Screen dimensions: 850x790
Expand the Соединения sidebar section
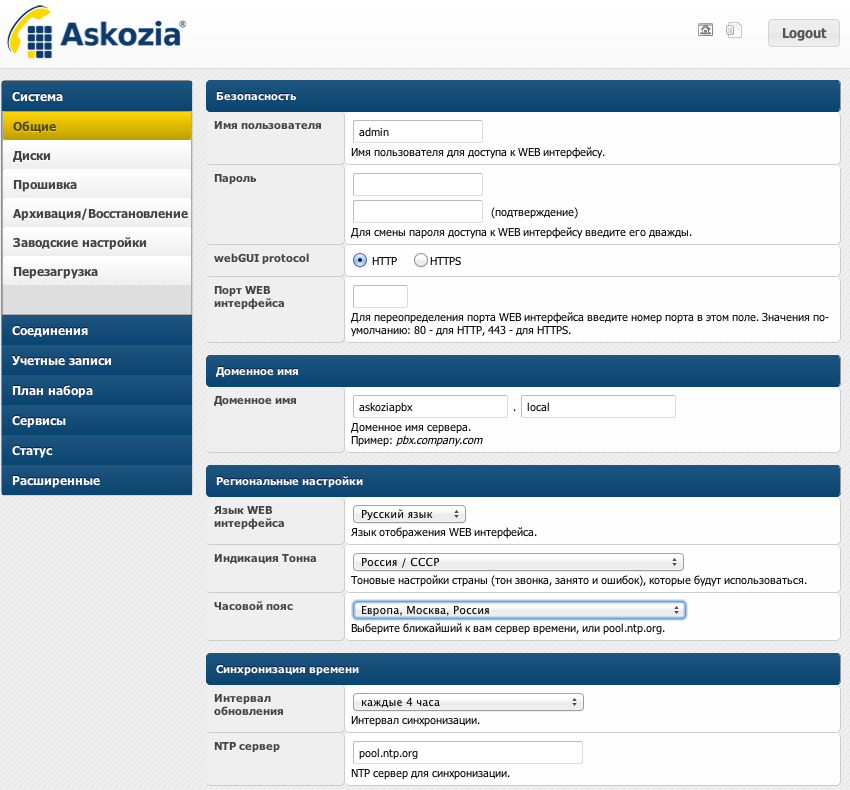pos(97,331)
